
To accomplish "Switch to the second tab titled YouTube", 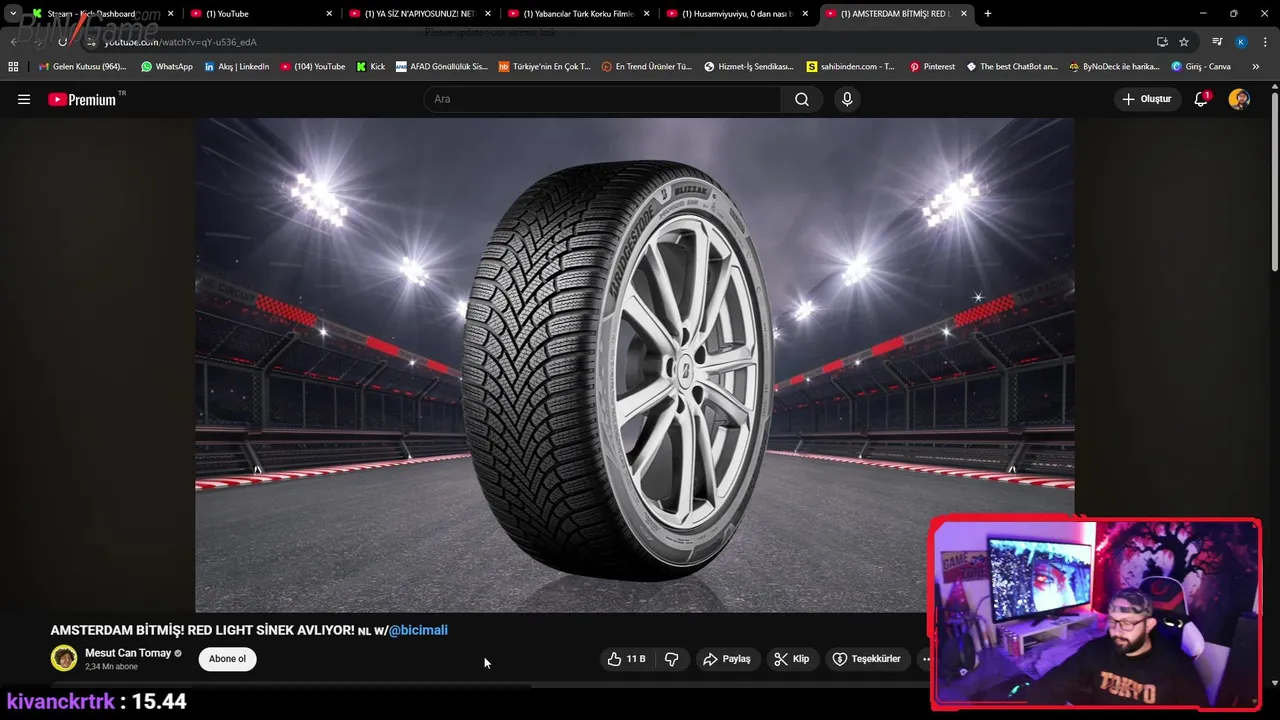I will pos(260,14).
